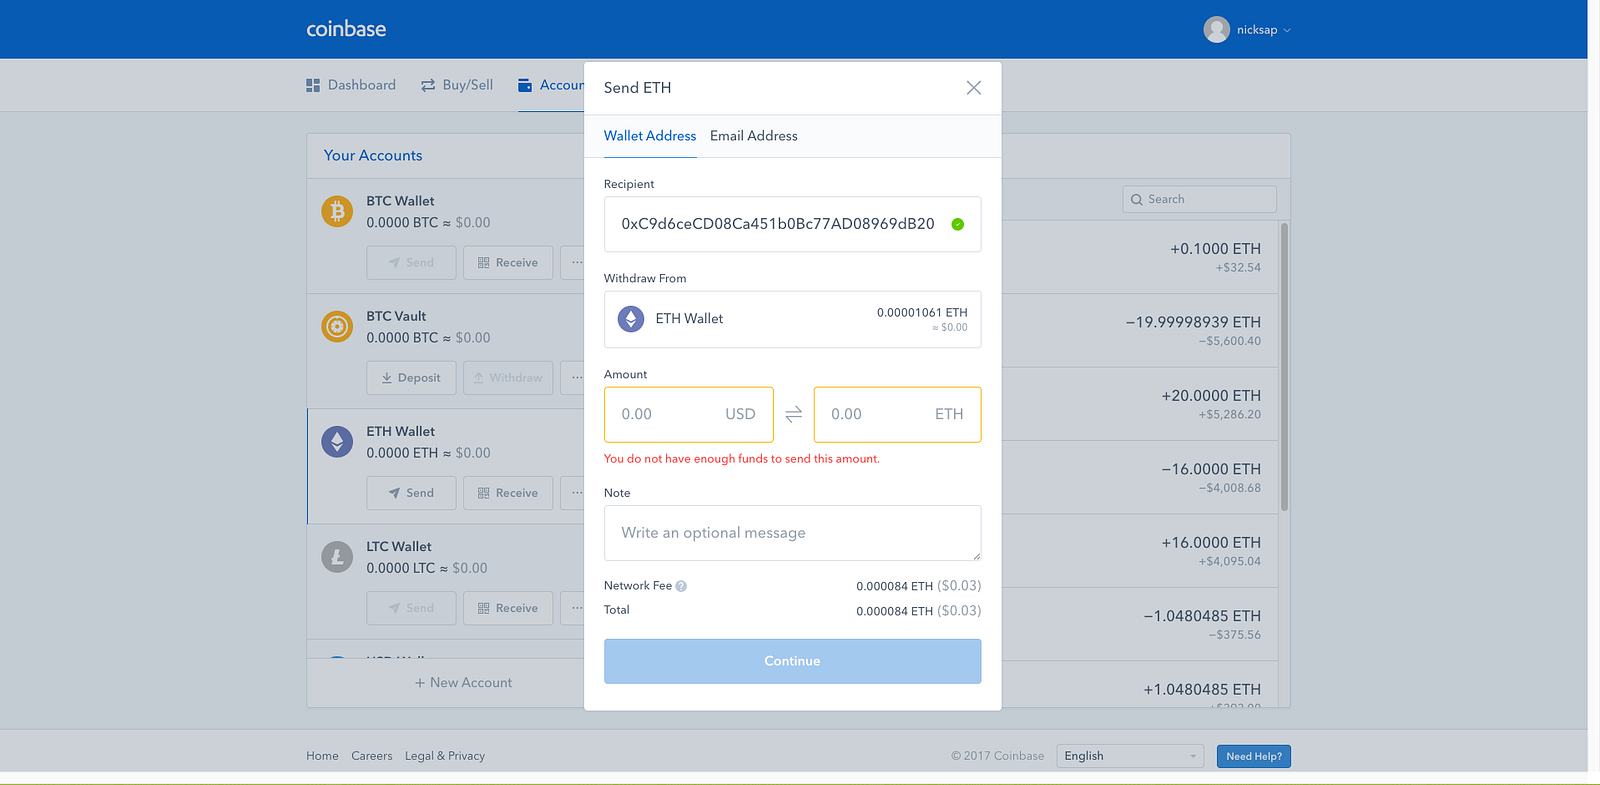Click the Need Help? button
This screenshot has width=1600, height=785.
(1253, 756)
